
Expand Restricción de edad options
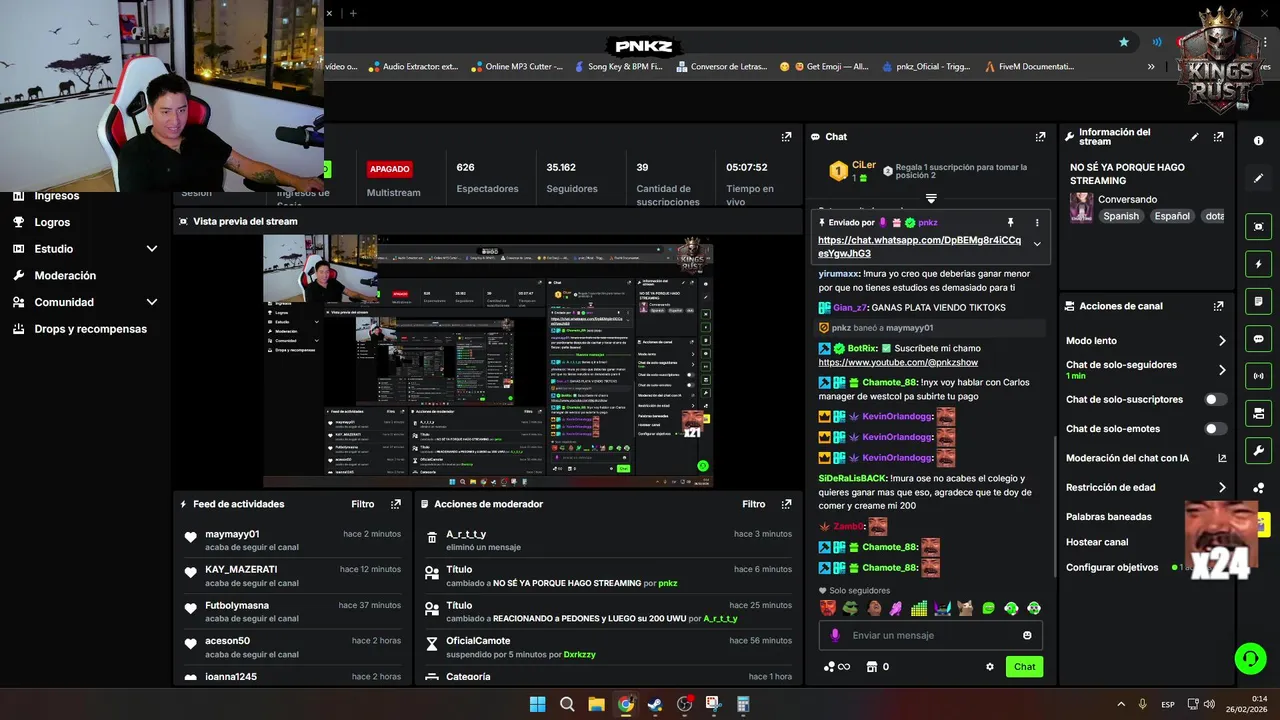point(1222,488)
